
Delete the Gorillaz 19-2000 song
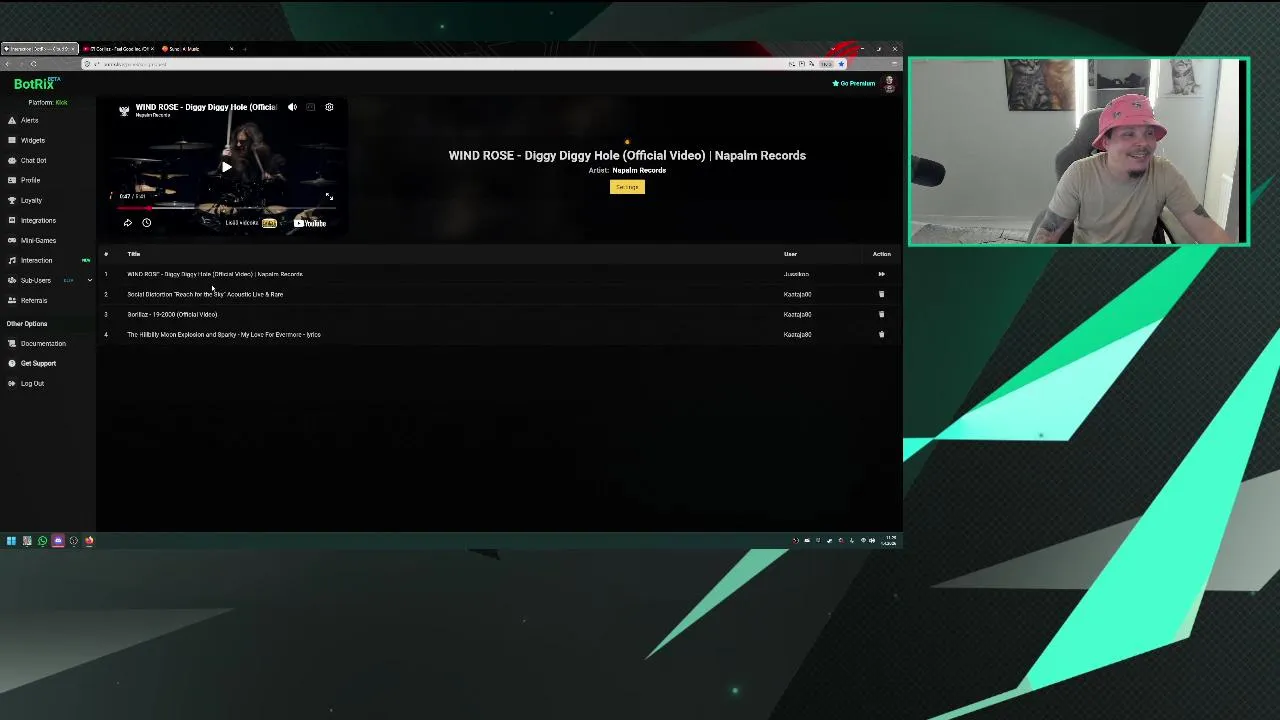click(x=881, y=314)
